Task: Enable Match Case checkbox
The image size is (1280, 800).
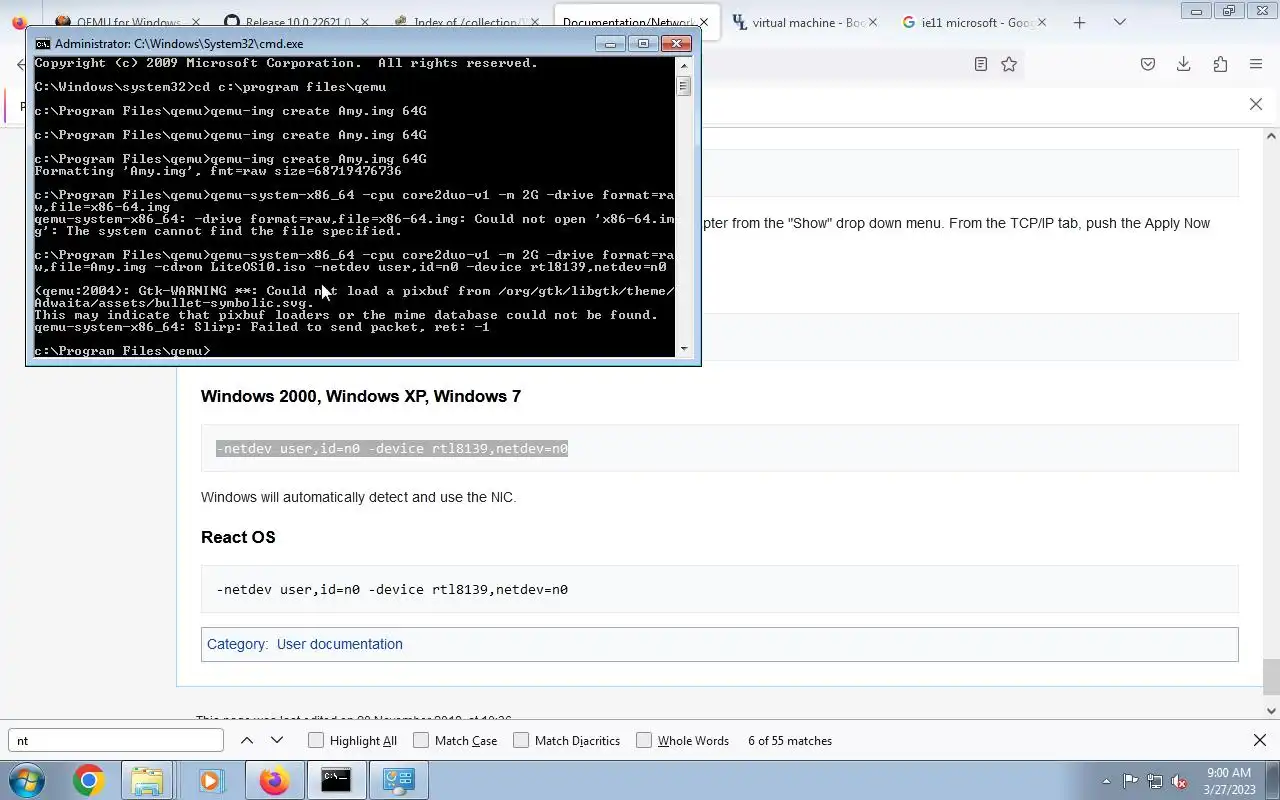Action: pos(421,740)
